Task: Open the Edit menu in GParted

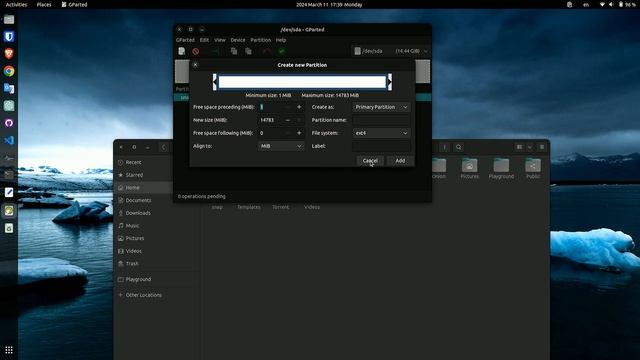Action: 204,40
